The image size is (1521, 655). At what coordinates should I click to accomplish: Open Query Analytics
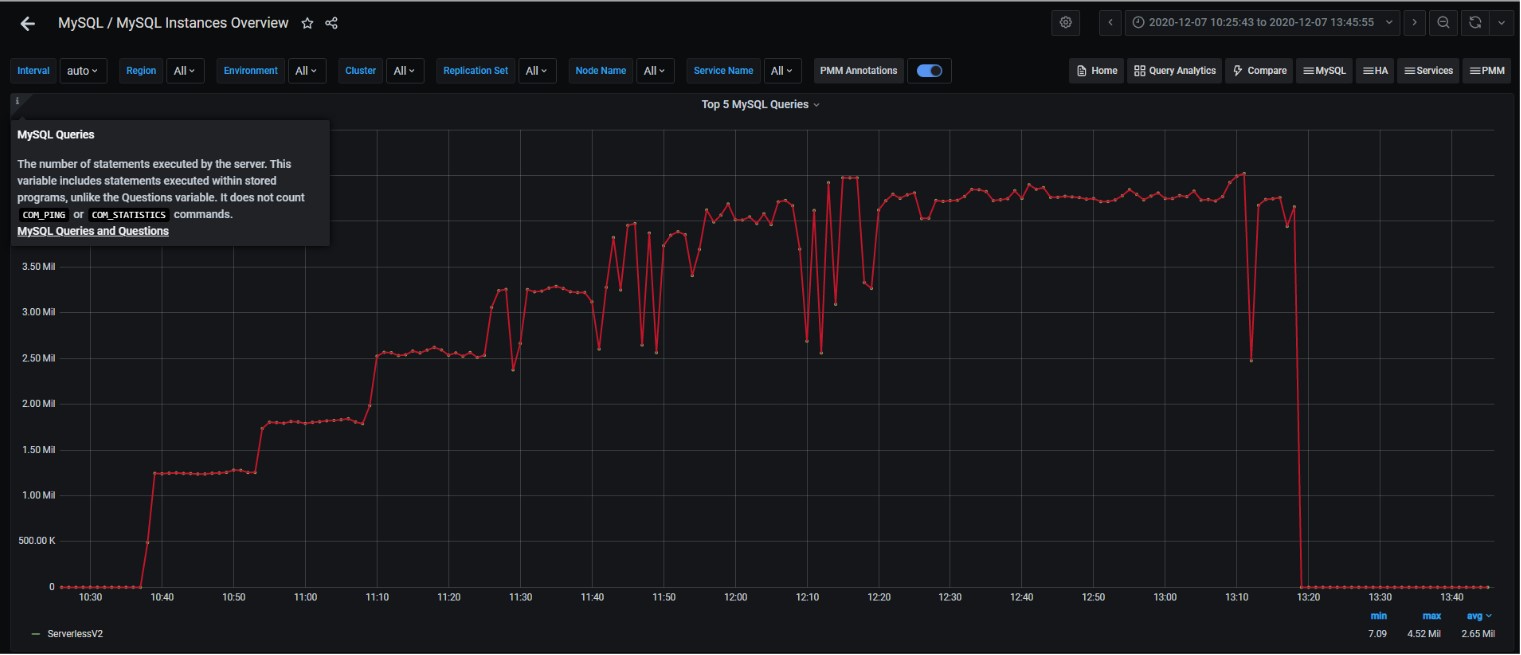pos(1175,71)
